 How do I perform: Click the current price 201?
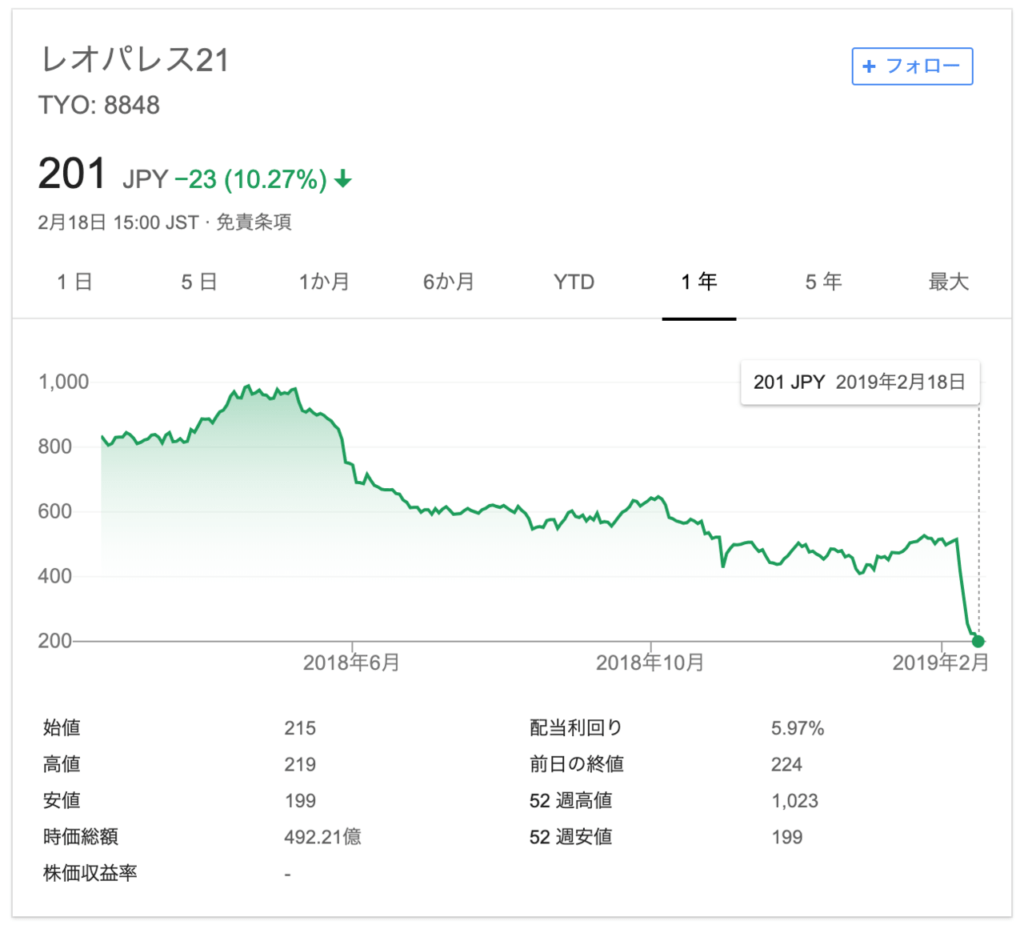point(72,174)
